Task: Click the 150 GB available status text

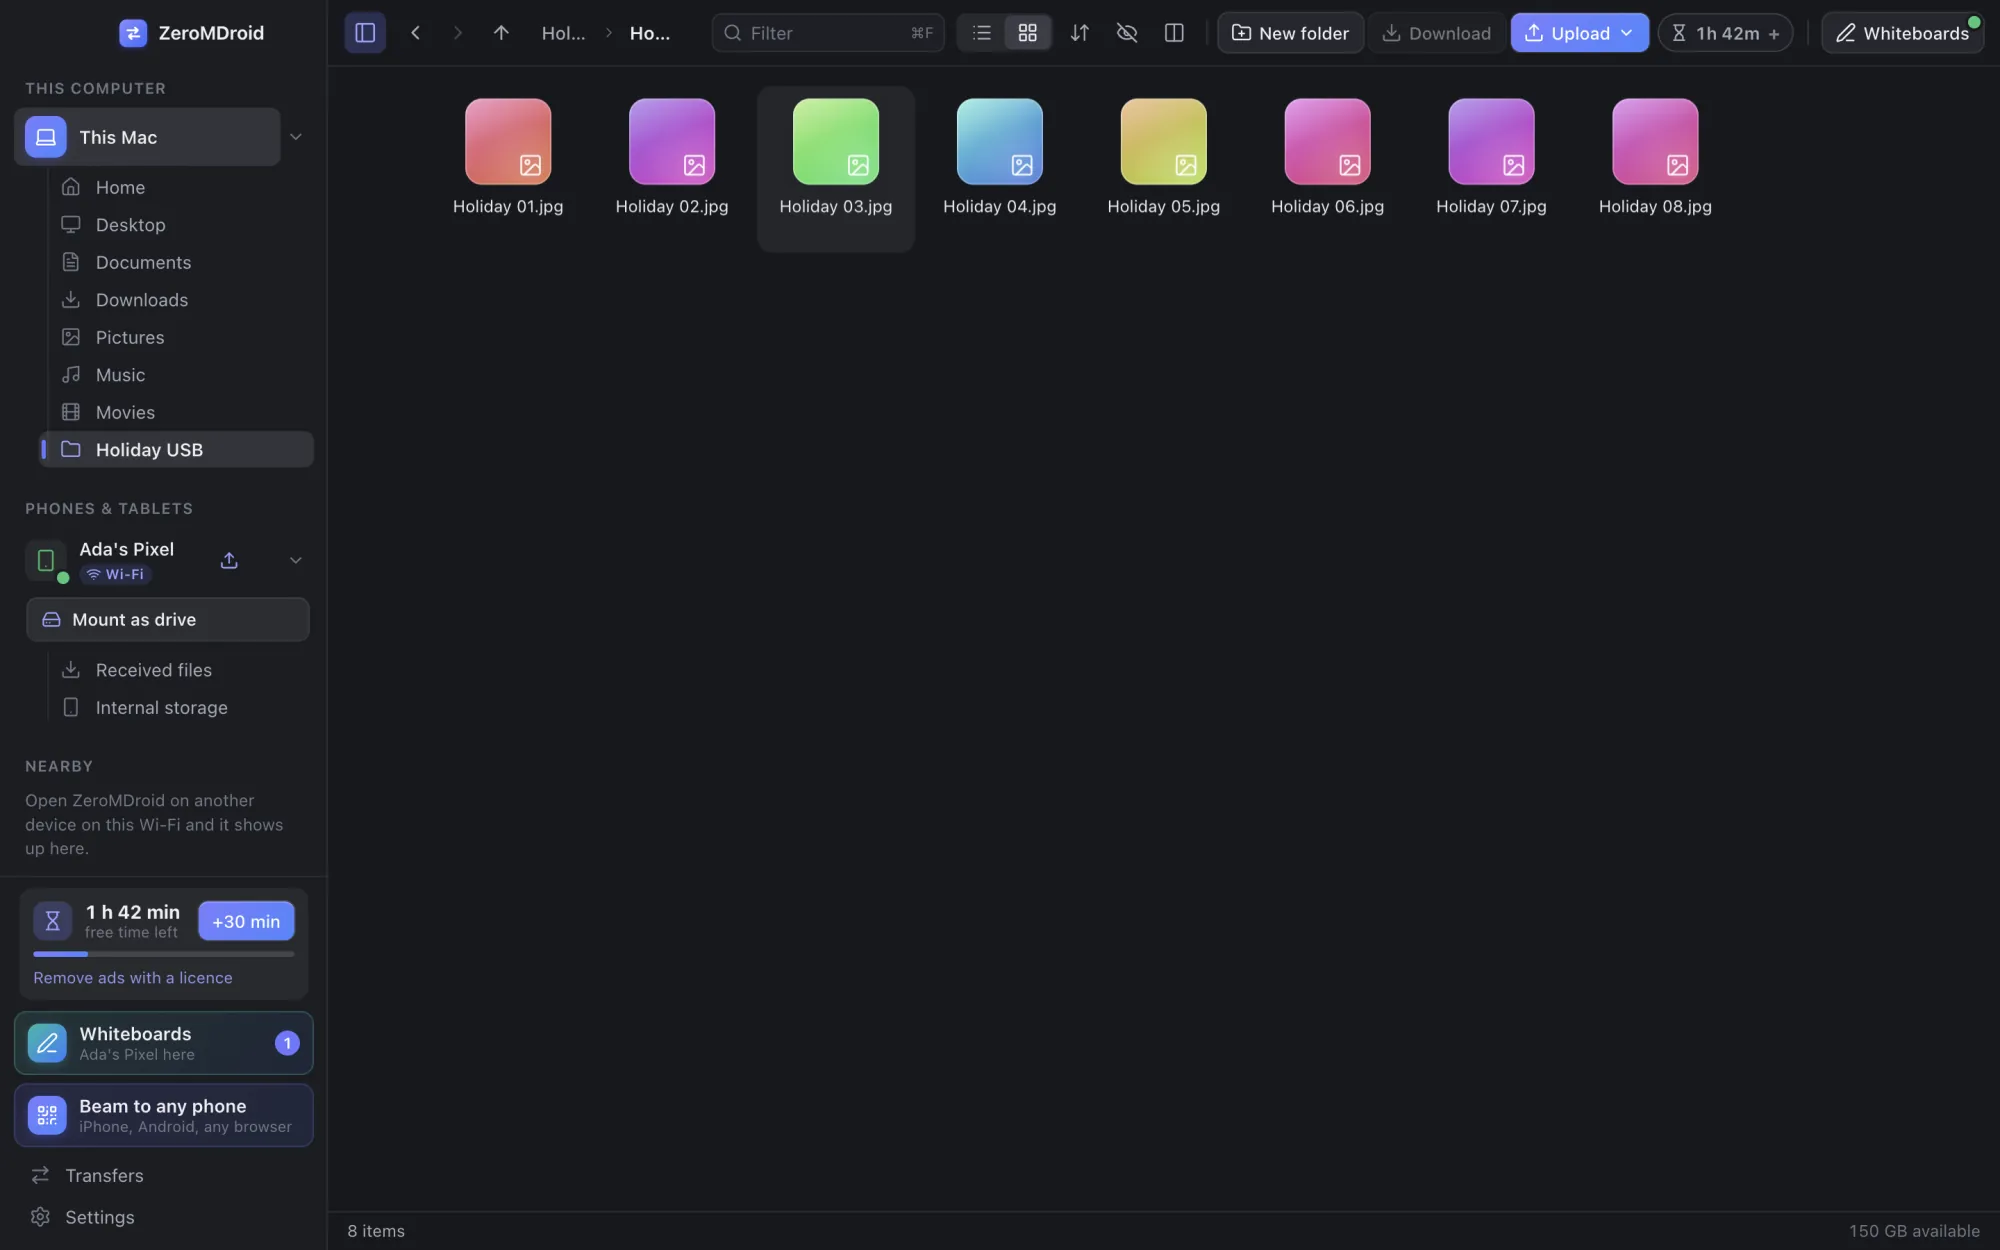Action: (x=1914, y=1231)
